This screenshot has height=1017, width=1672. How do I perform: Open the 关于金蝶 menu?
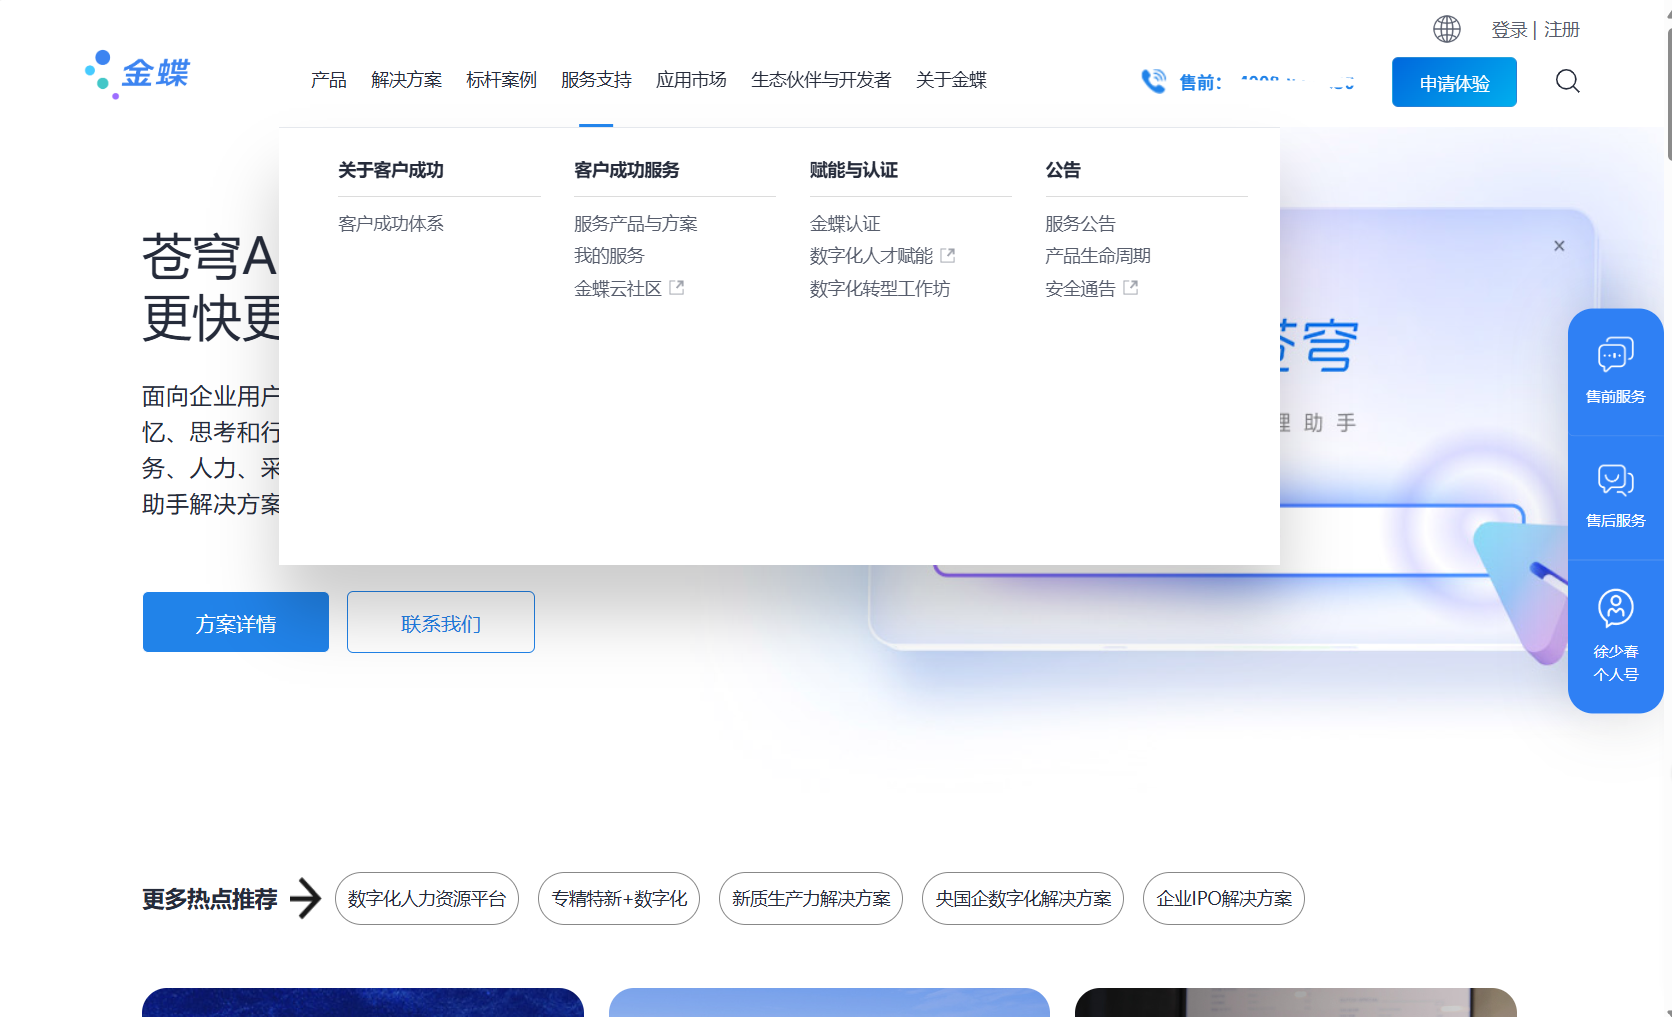tap(951, 80)
